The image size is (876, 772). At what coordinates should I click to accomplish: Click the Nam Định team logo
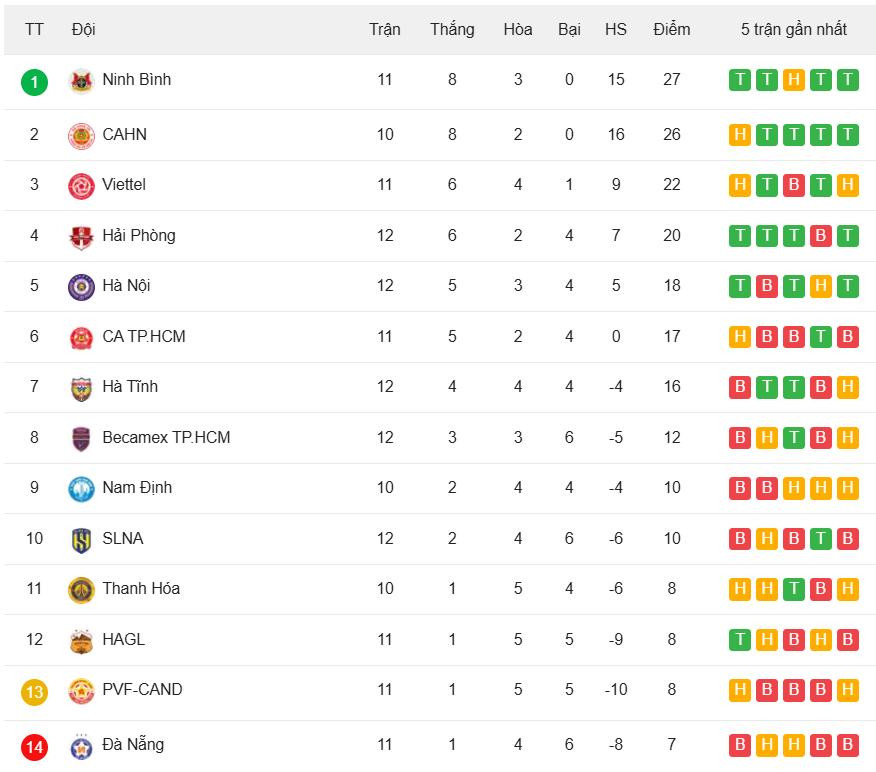coord(81,489)
